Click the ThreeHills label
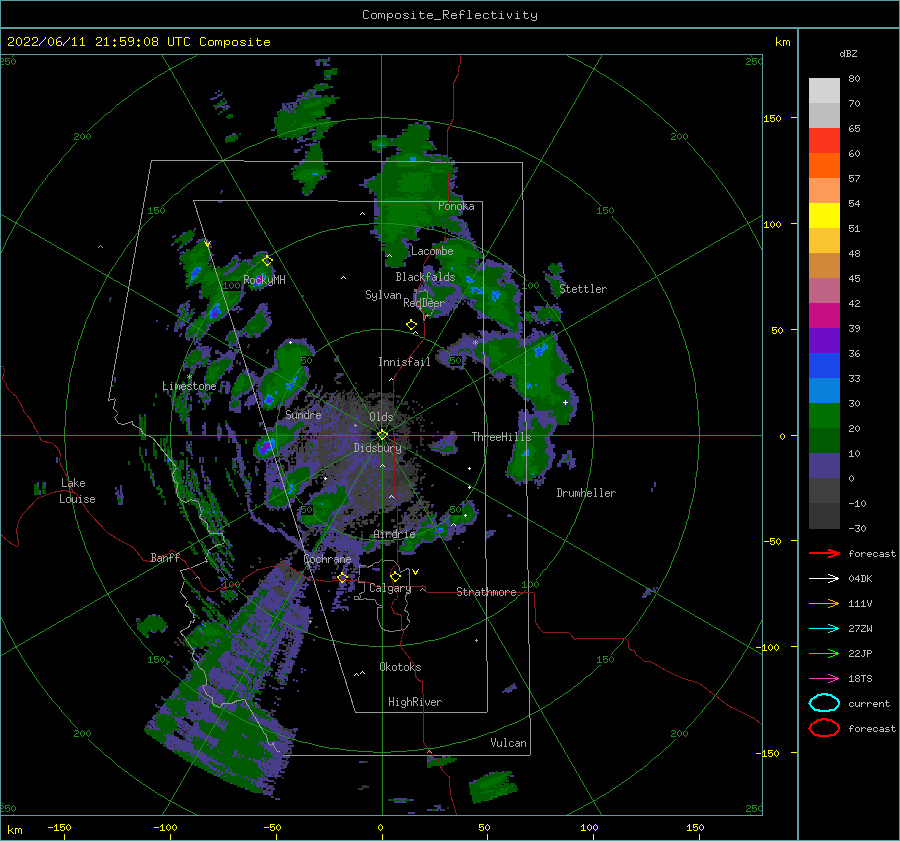 coord(502,437)
